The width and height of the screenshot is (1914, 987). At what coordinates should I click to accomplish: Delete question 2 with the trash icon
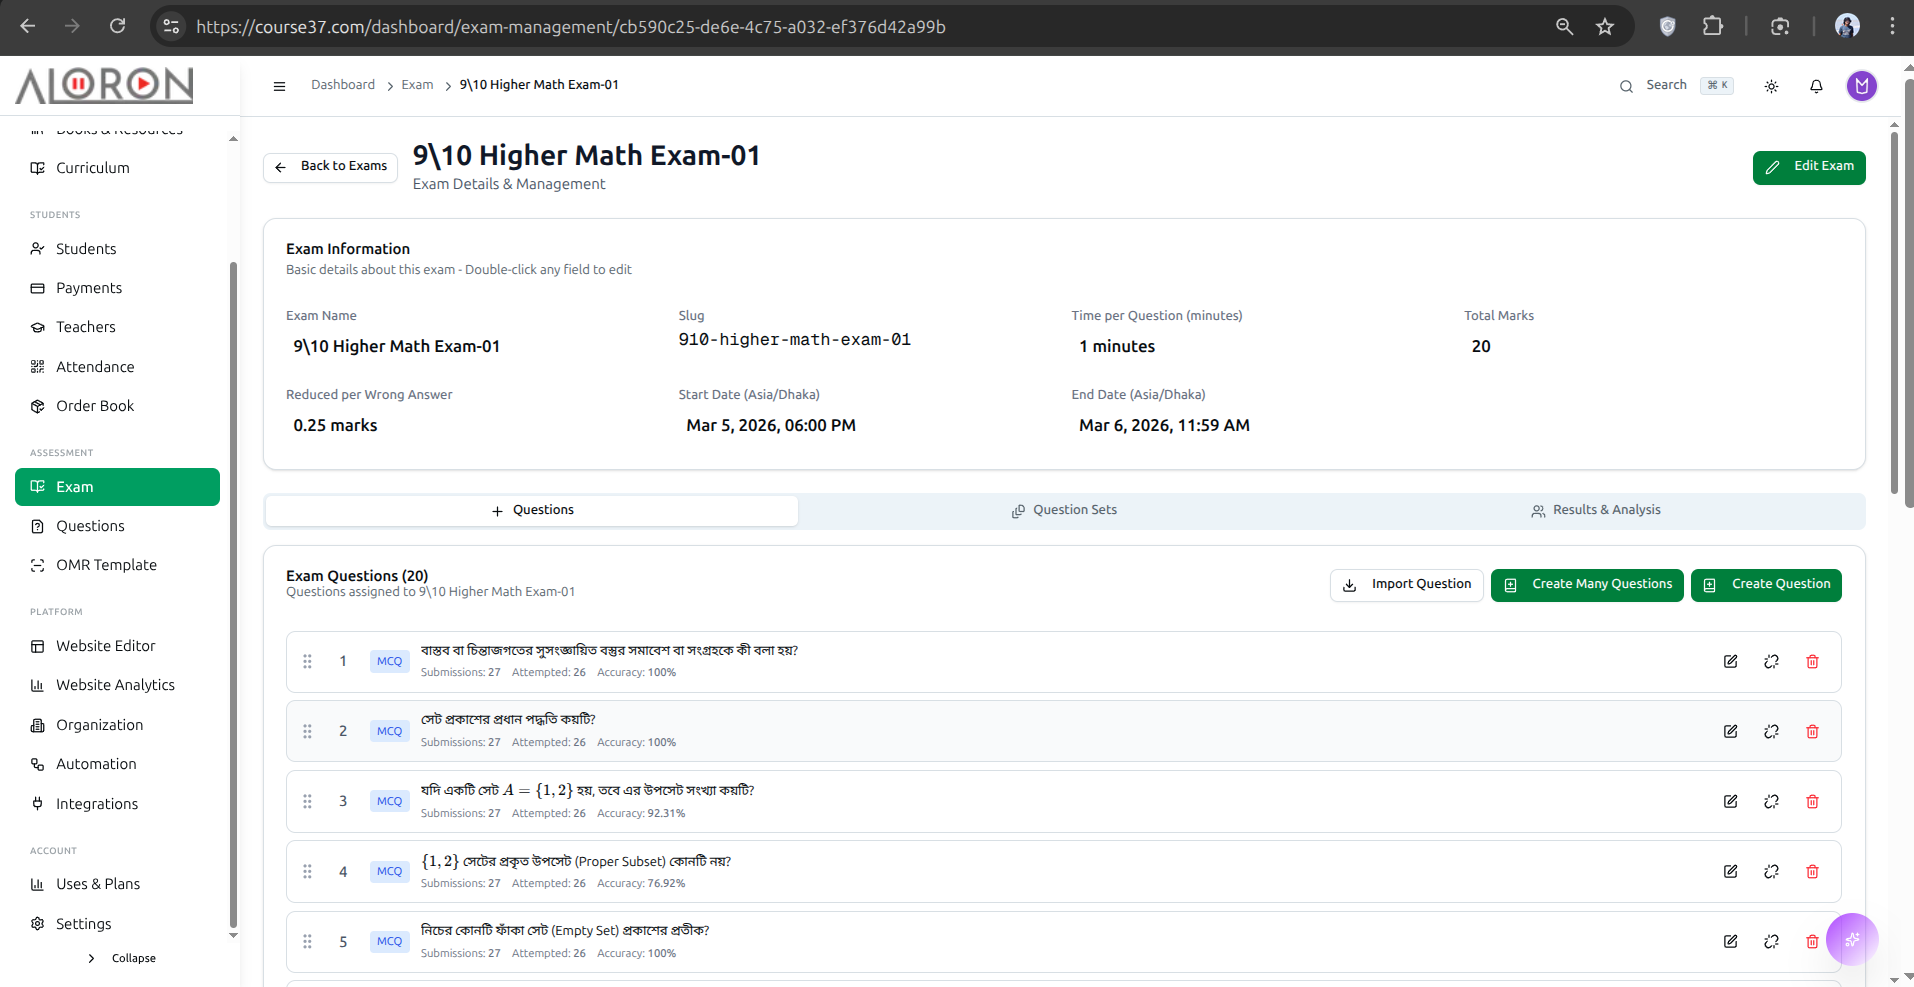[x=1812, y=731]
